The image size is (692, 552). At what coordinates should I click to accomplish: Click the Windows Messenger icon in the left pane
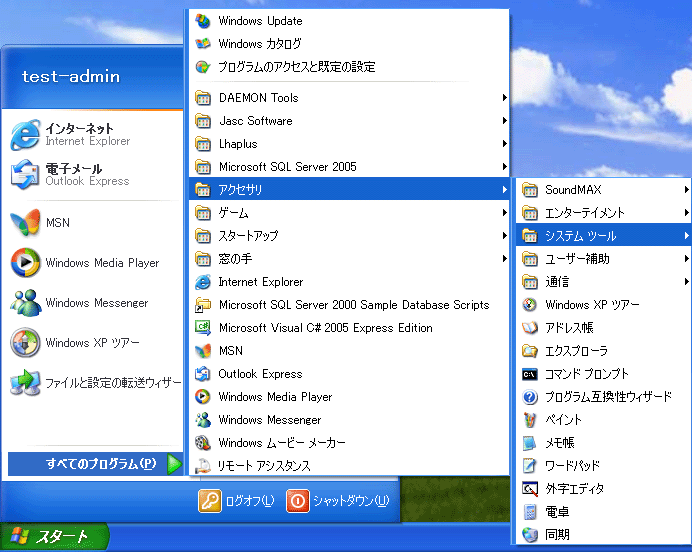(x=25, y=303)
